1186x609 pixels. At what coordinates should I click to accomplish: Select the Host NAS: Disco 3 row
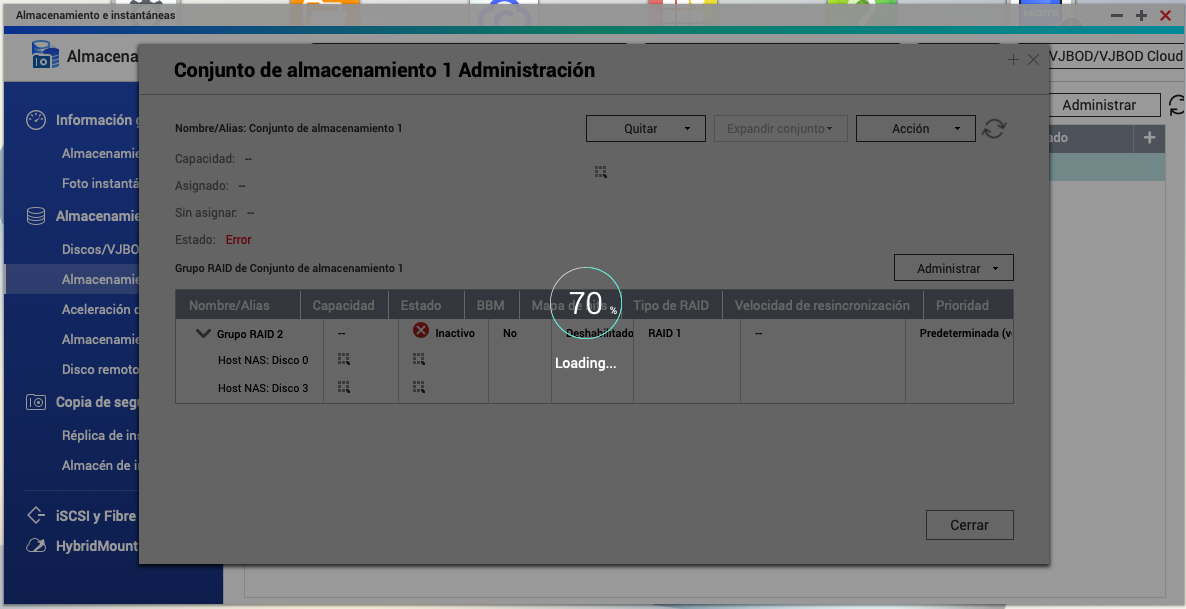click(x=263, y=387)
